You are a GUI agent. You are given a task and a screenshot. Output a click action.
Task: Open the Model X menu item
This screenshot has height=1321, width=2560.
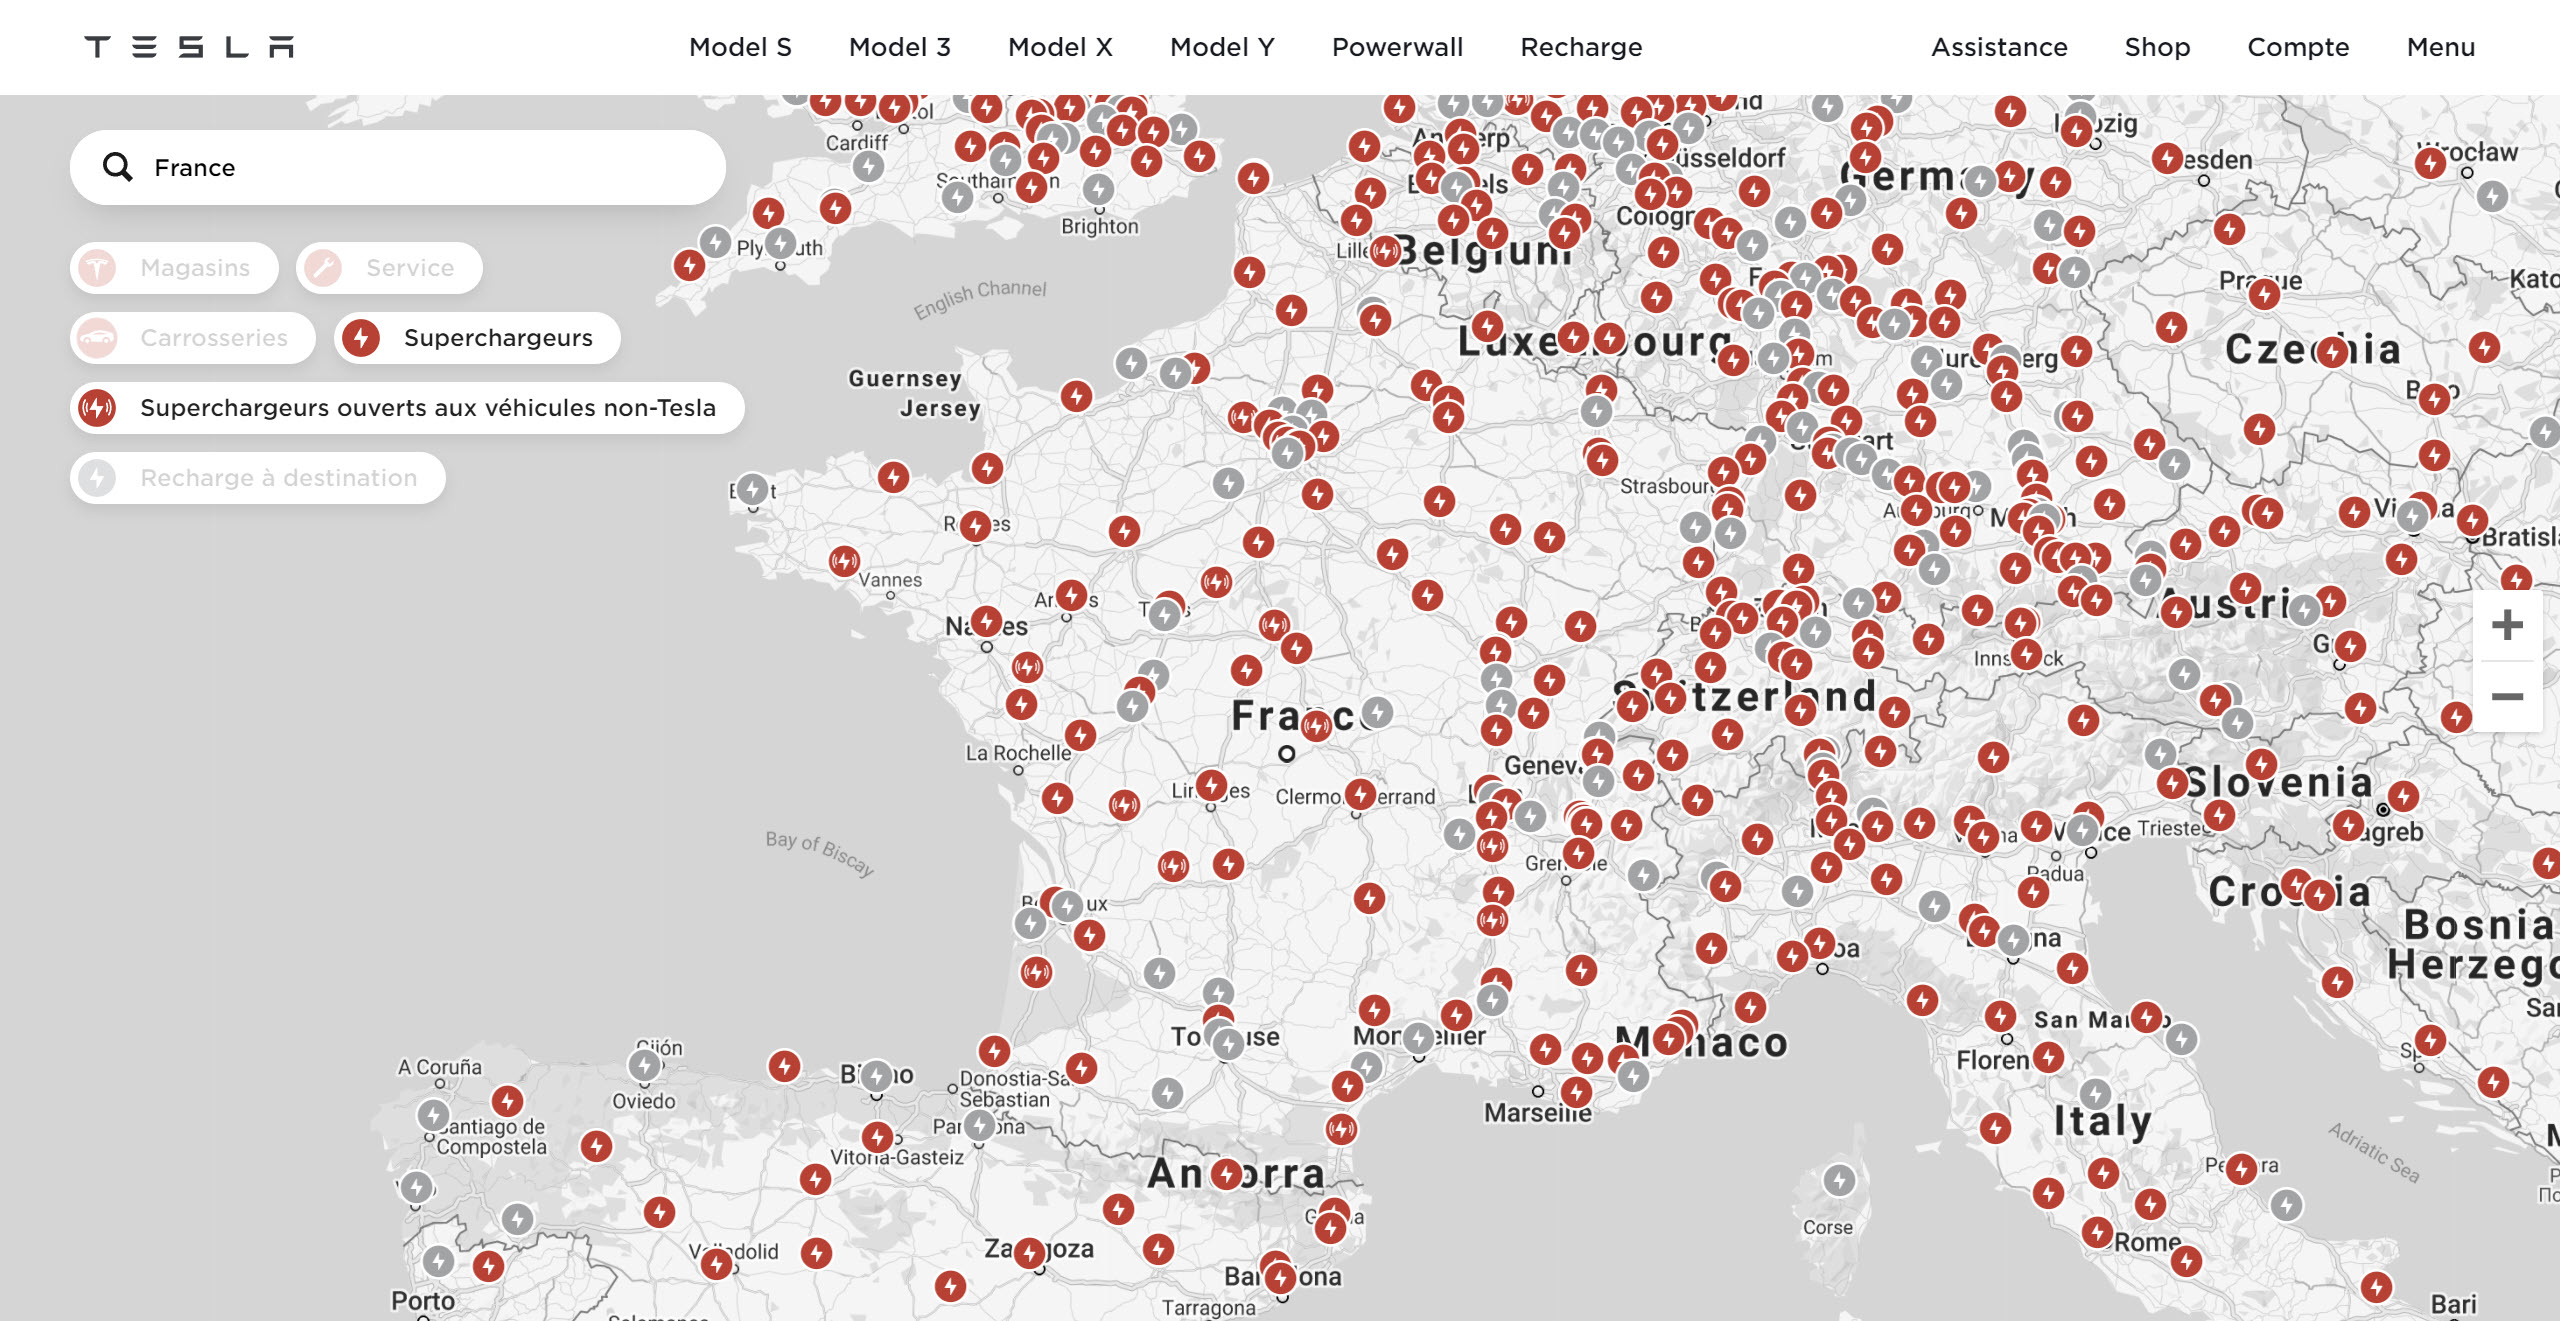tap(1060, 47)
